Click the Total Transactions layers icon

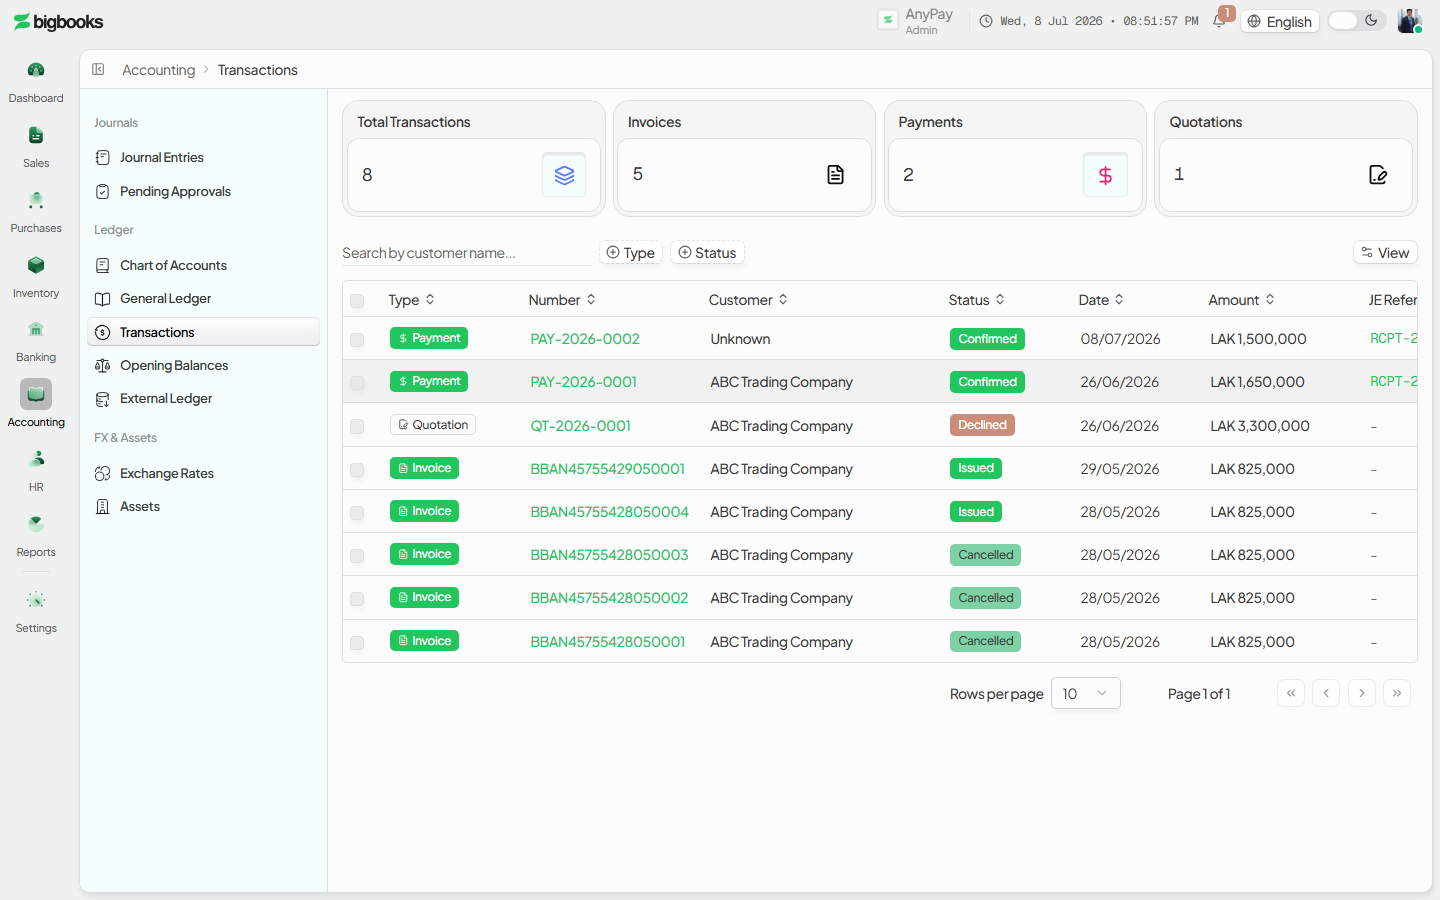pos(564,175)
